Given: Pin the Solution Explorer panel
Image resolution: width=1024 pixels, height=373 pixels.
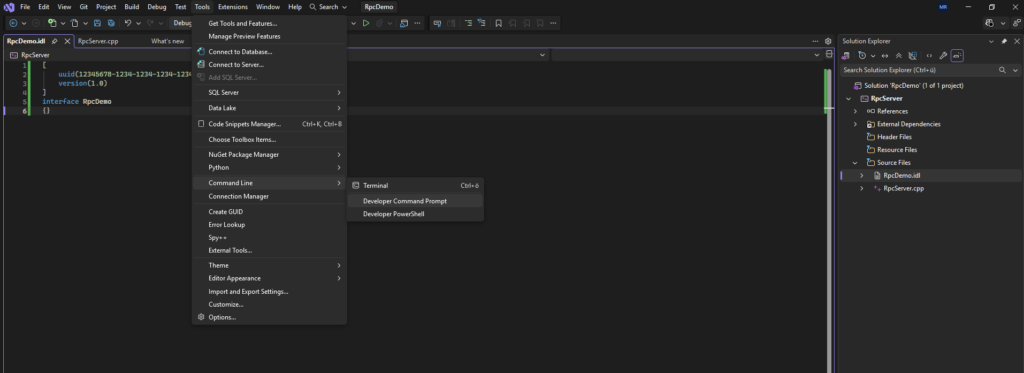Looking at the screenshot, I should pyautogui.click(x=1004, y=41).
